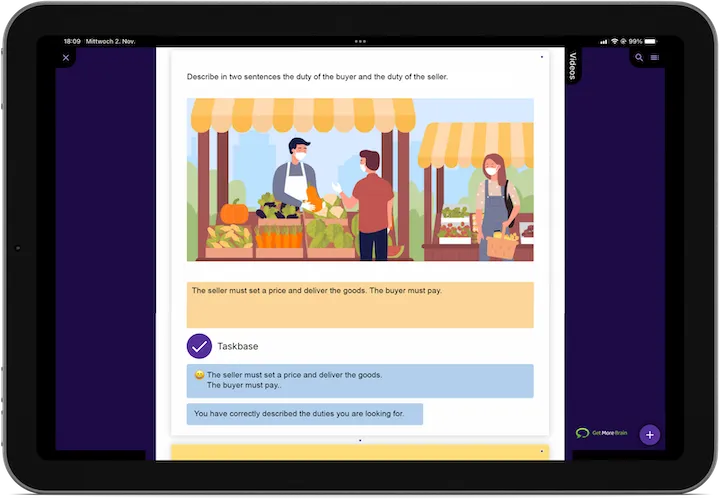Tap the three-dots multitasking indicator at top
This screenshot has width=719, height=500.
360,41
